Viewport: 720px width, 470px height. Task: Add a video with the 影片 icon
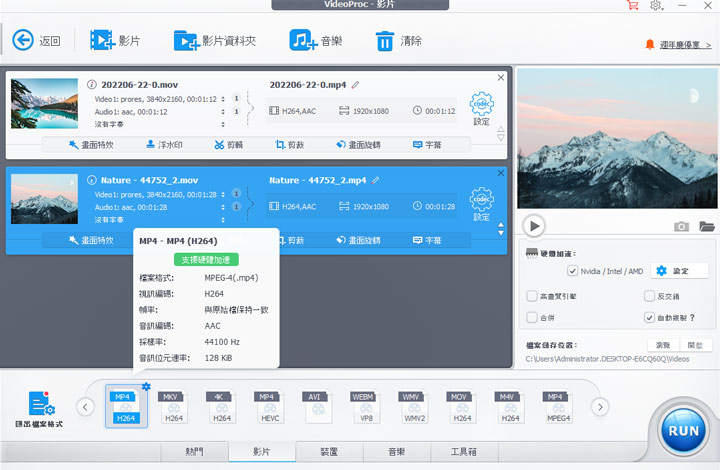102,40
